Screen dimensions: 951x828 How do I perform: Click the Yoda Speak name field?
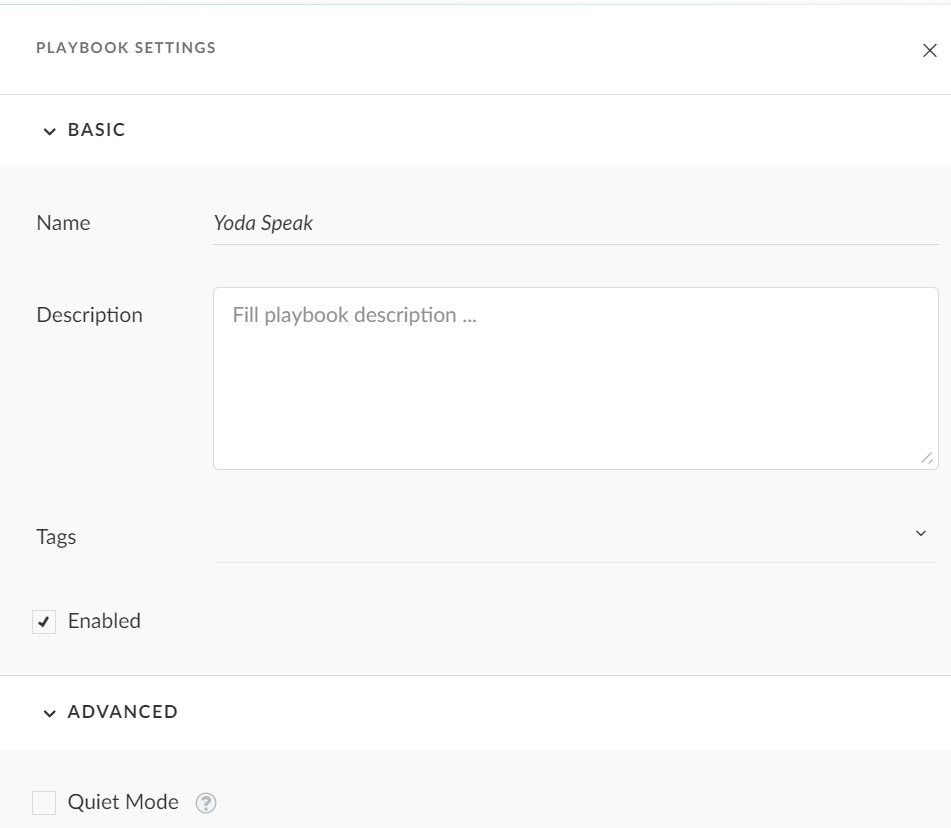(575, 223)
